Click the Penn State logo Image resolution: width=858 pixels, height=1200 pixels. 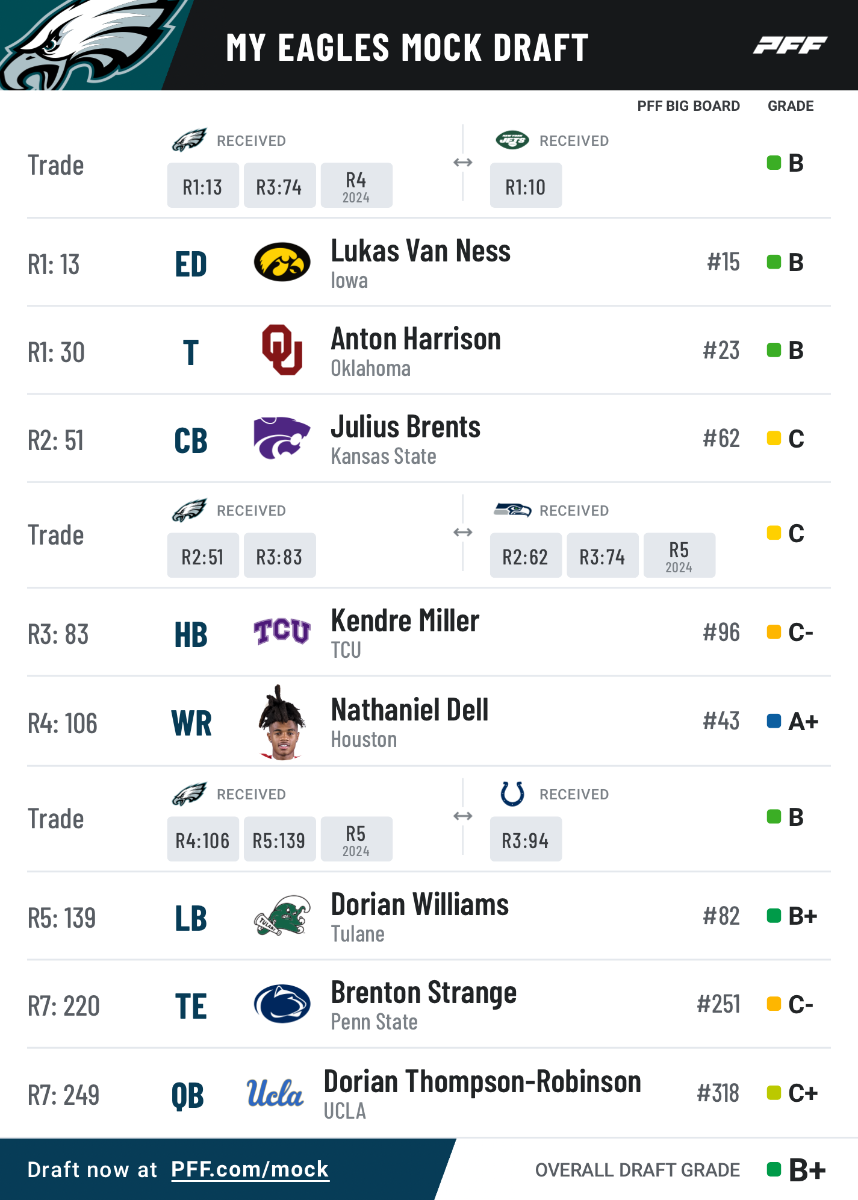[x=282, y=1004]
